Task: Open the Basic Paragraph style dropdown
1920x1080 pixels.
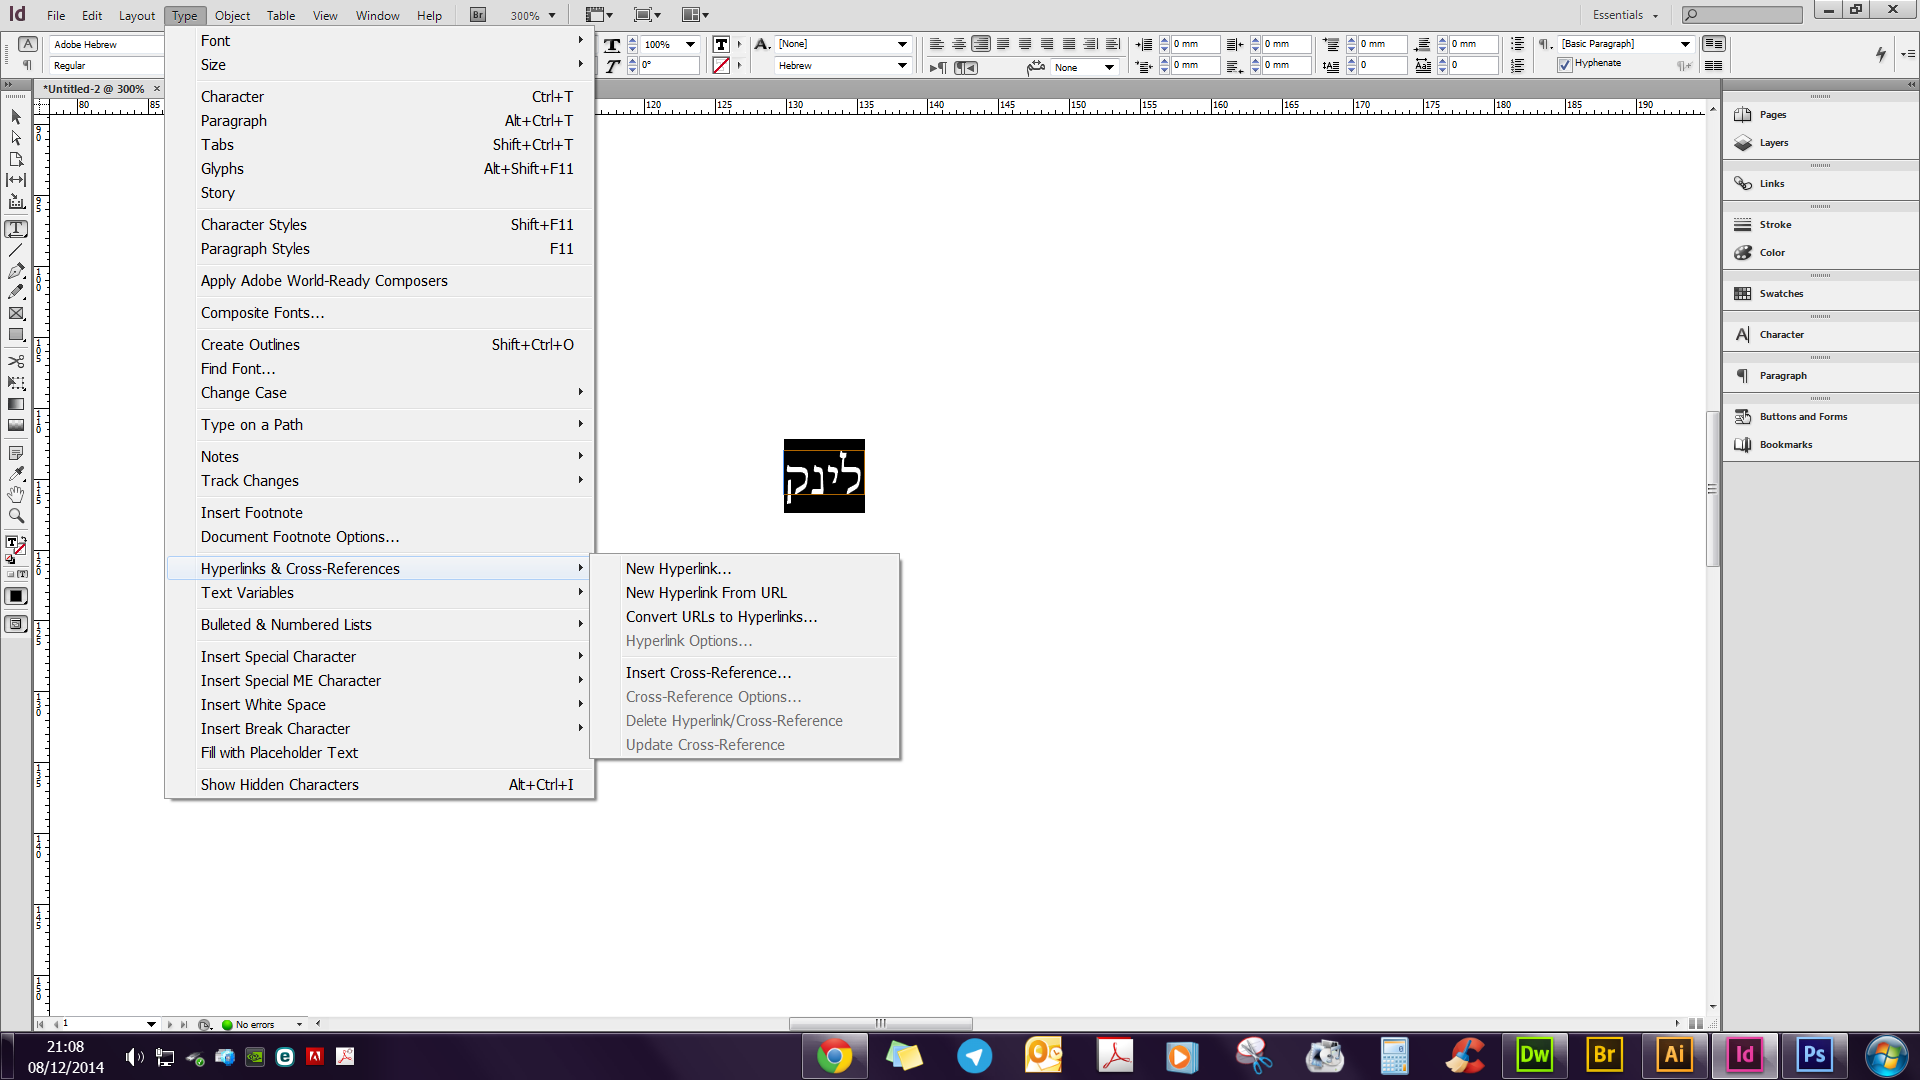Action: click(1685, 44)
